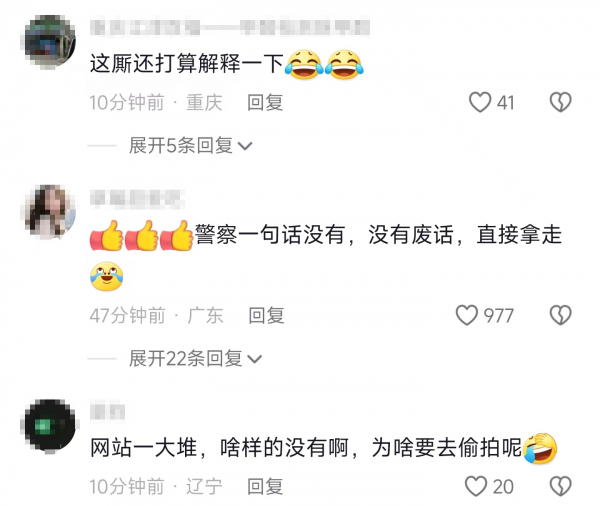Tap broken-heart dislike on Guangdong comment
The image size is (600, 506).
tap(561, 315)
